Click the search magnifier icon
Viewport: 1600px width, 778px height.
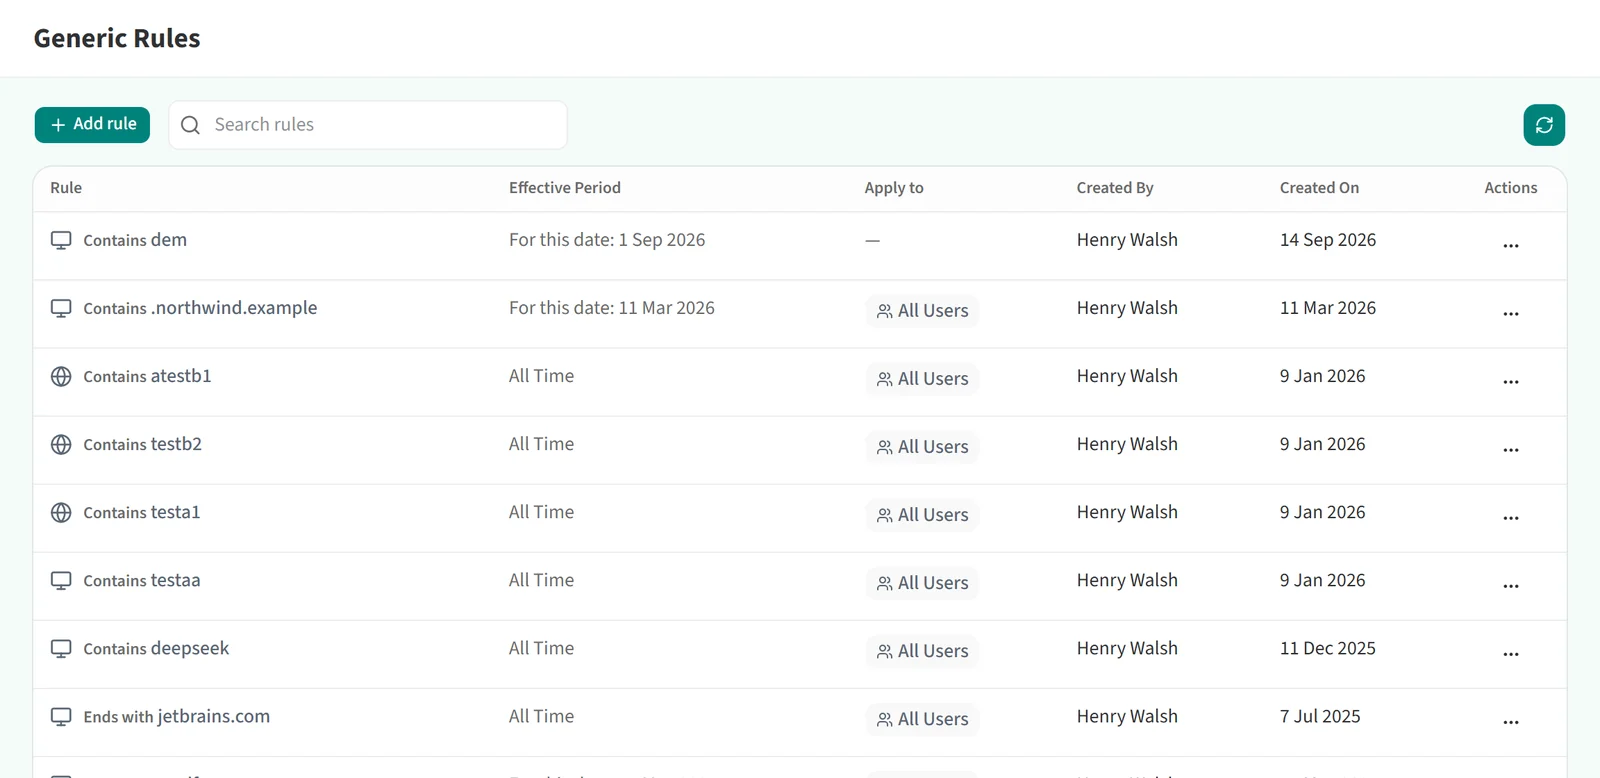pos(190,125)
